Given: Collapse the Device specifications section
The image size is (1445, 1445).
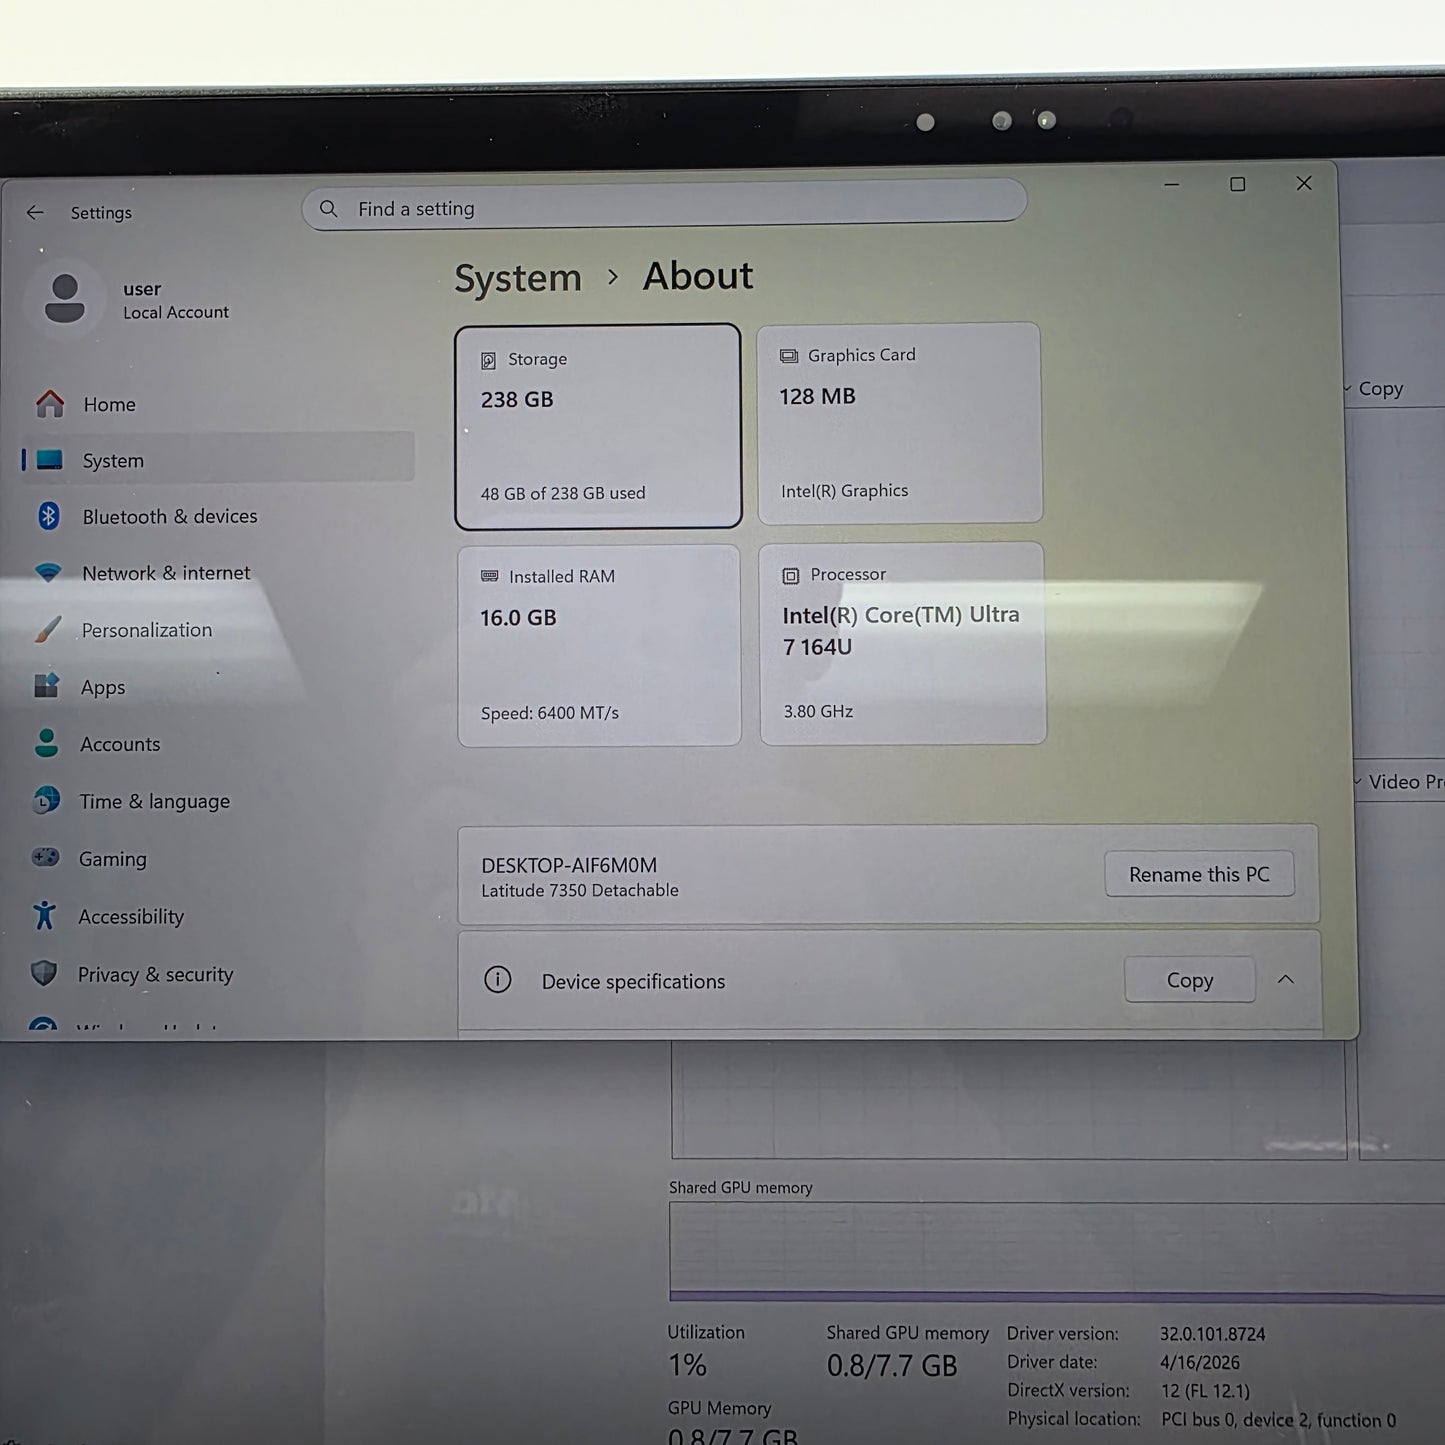Looking at the screenshot, I should (1286, 979).
